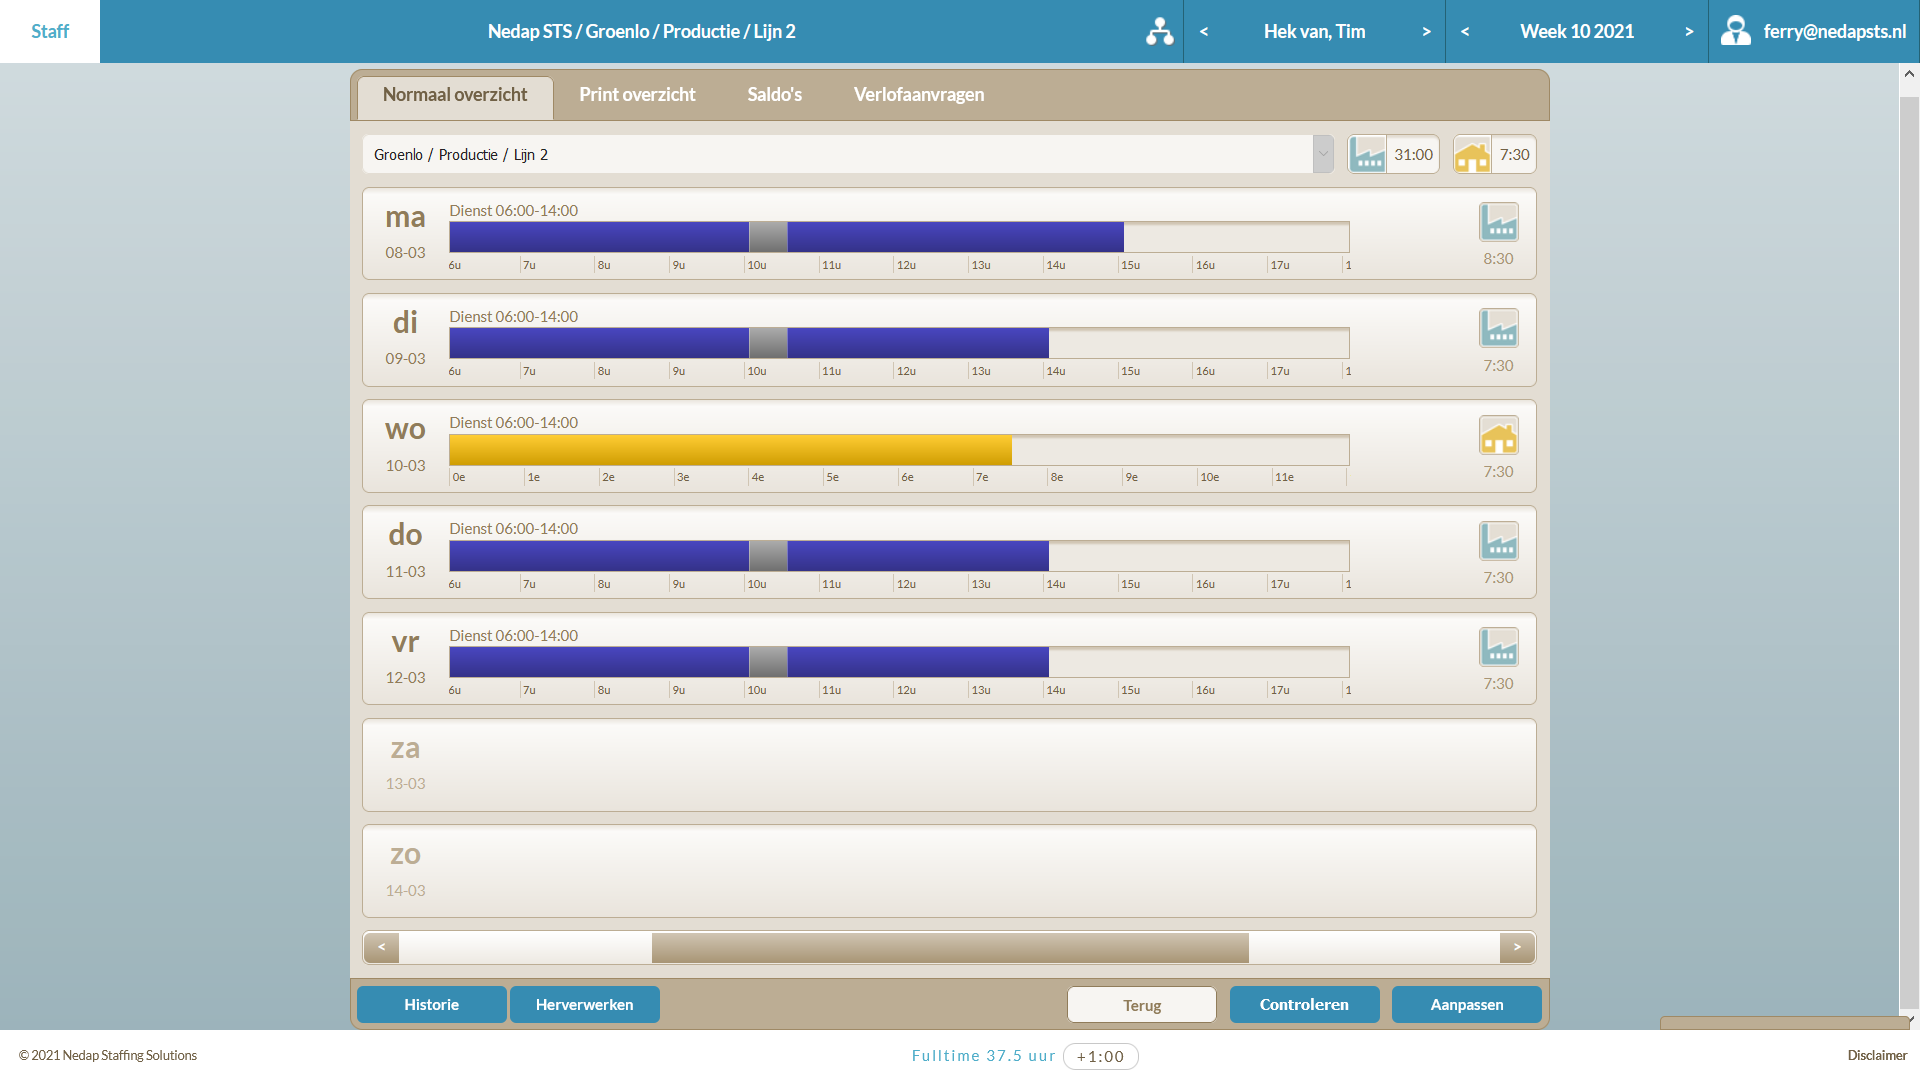Image resolution: width=1920 pixels, height=1080 pixels.
Task: Open the Saldo's tab
Action: pos(774,95)
